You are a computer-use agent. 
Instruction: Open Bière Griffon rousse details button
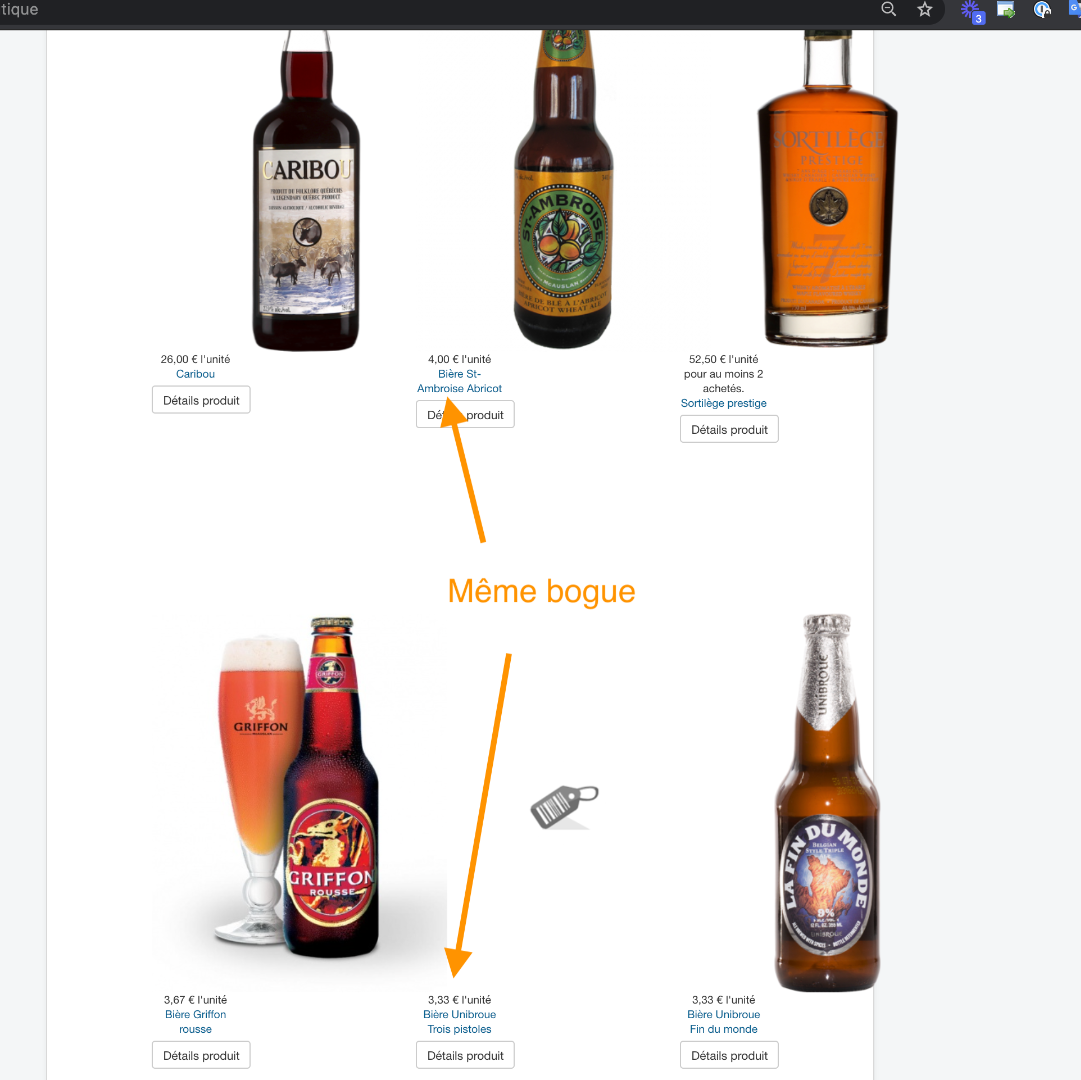tap(201, 1055)
